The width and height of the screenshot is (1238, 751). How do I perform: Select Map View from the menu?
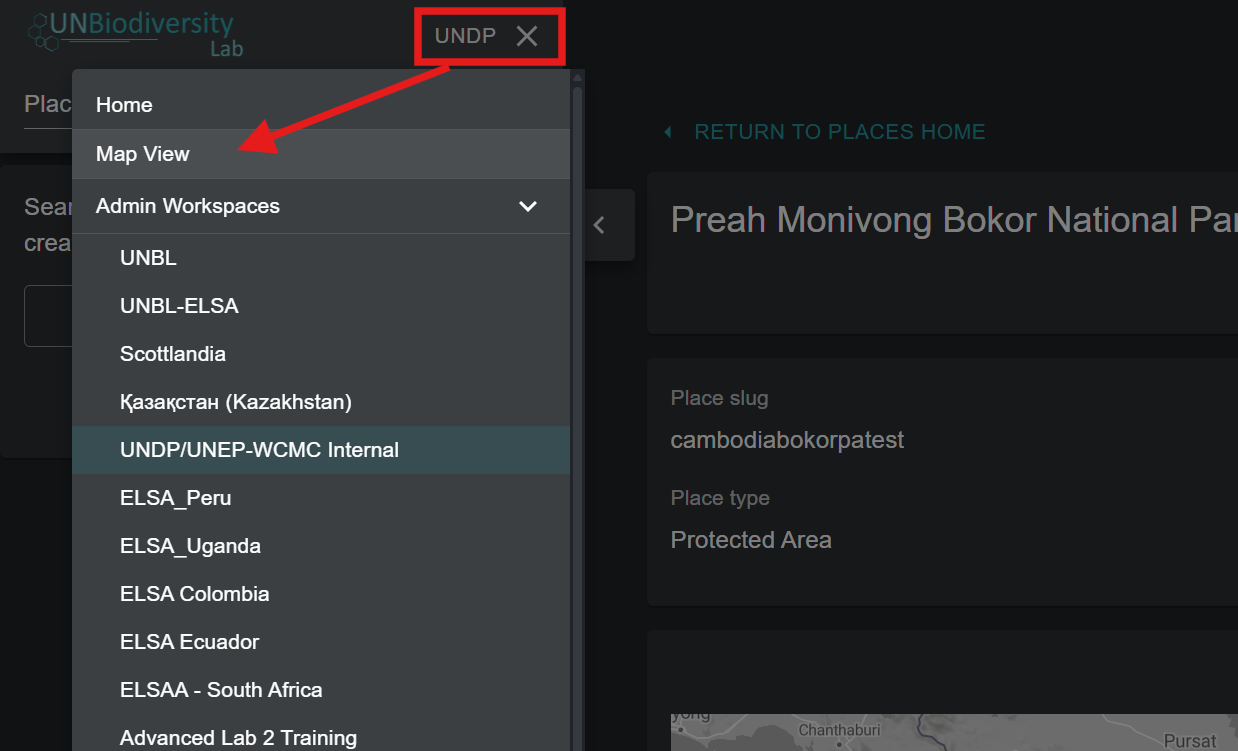(x=143, y=154)
